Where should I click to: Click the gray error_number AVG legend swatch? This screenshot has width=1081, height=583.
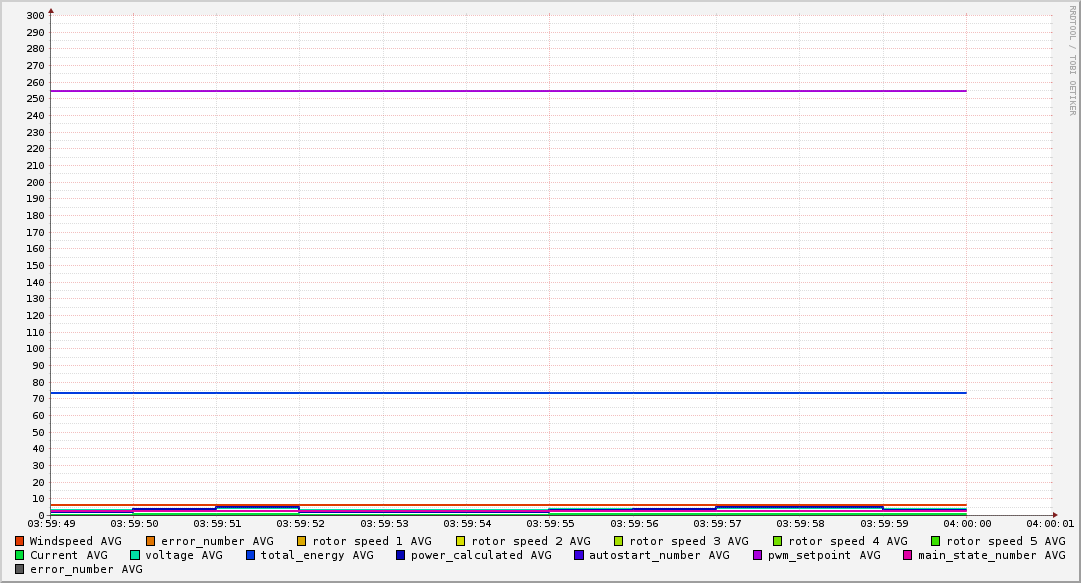click(20, 569)
